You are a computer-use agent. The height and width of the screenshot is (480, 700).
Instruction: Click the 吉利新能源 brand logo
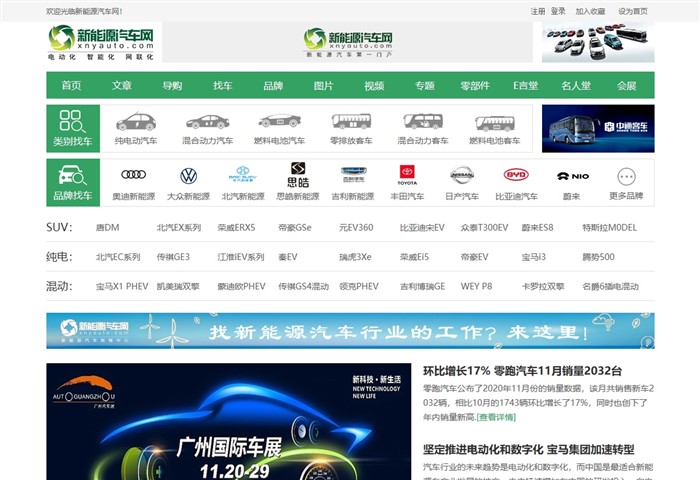point(353,175)
